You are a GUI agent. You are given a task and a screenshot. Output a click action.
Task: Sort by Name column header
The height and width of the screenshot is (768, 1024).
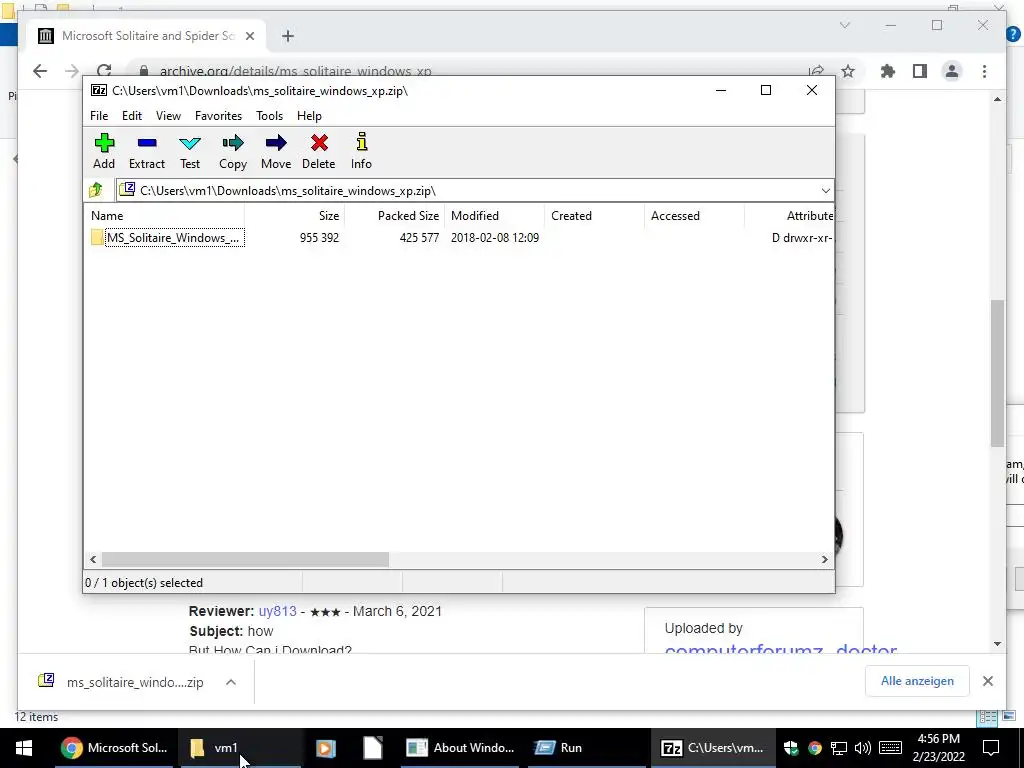(164, 216)
